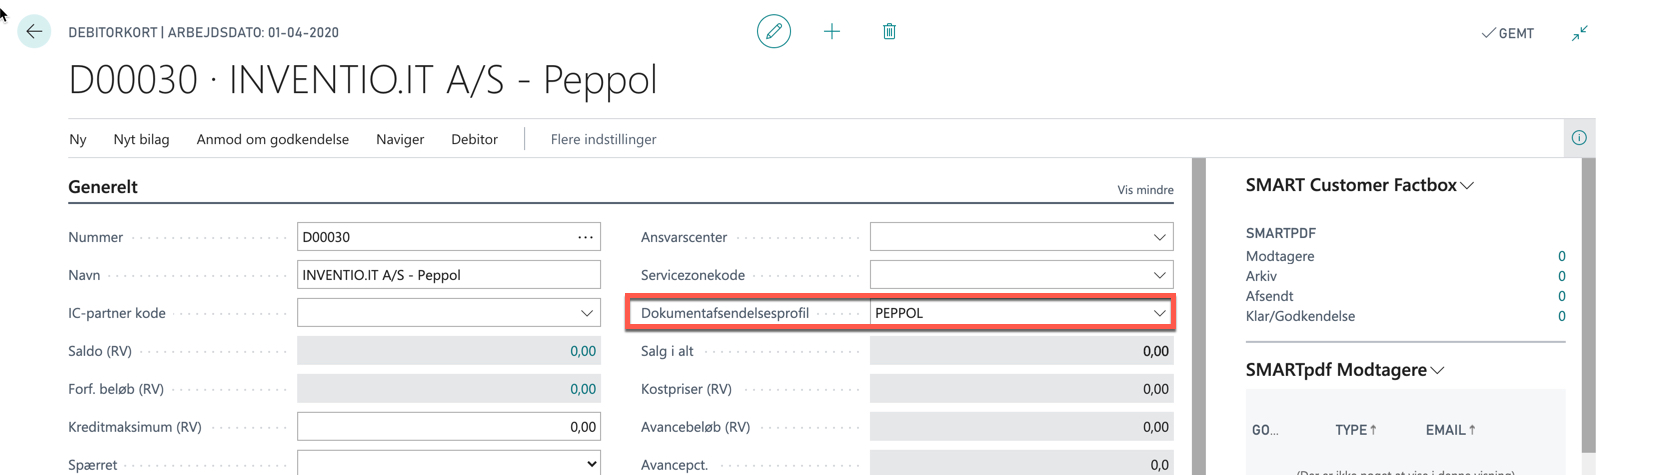
Task: Click the Avancepct. value 0,0
Action: click(x=1159, y=465)
